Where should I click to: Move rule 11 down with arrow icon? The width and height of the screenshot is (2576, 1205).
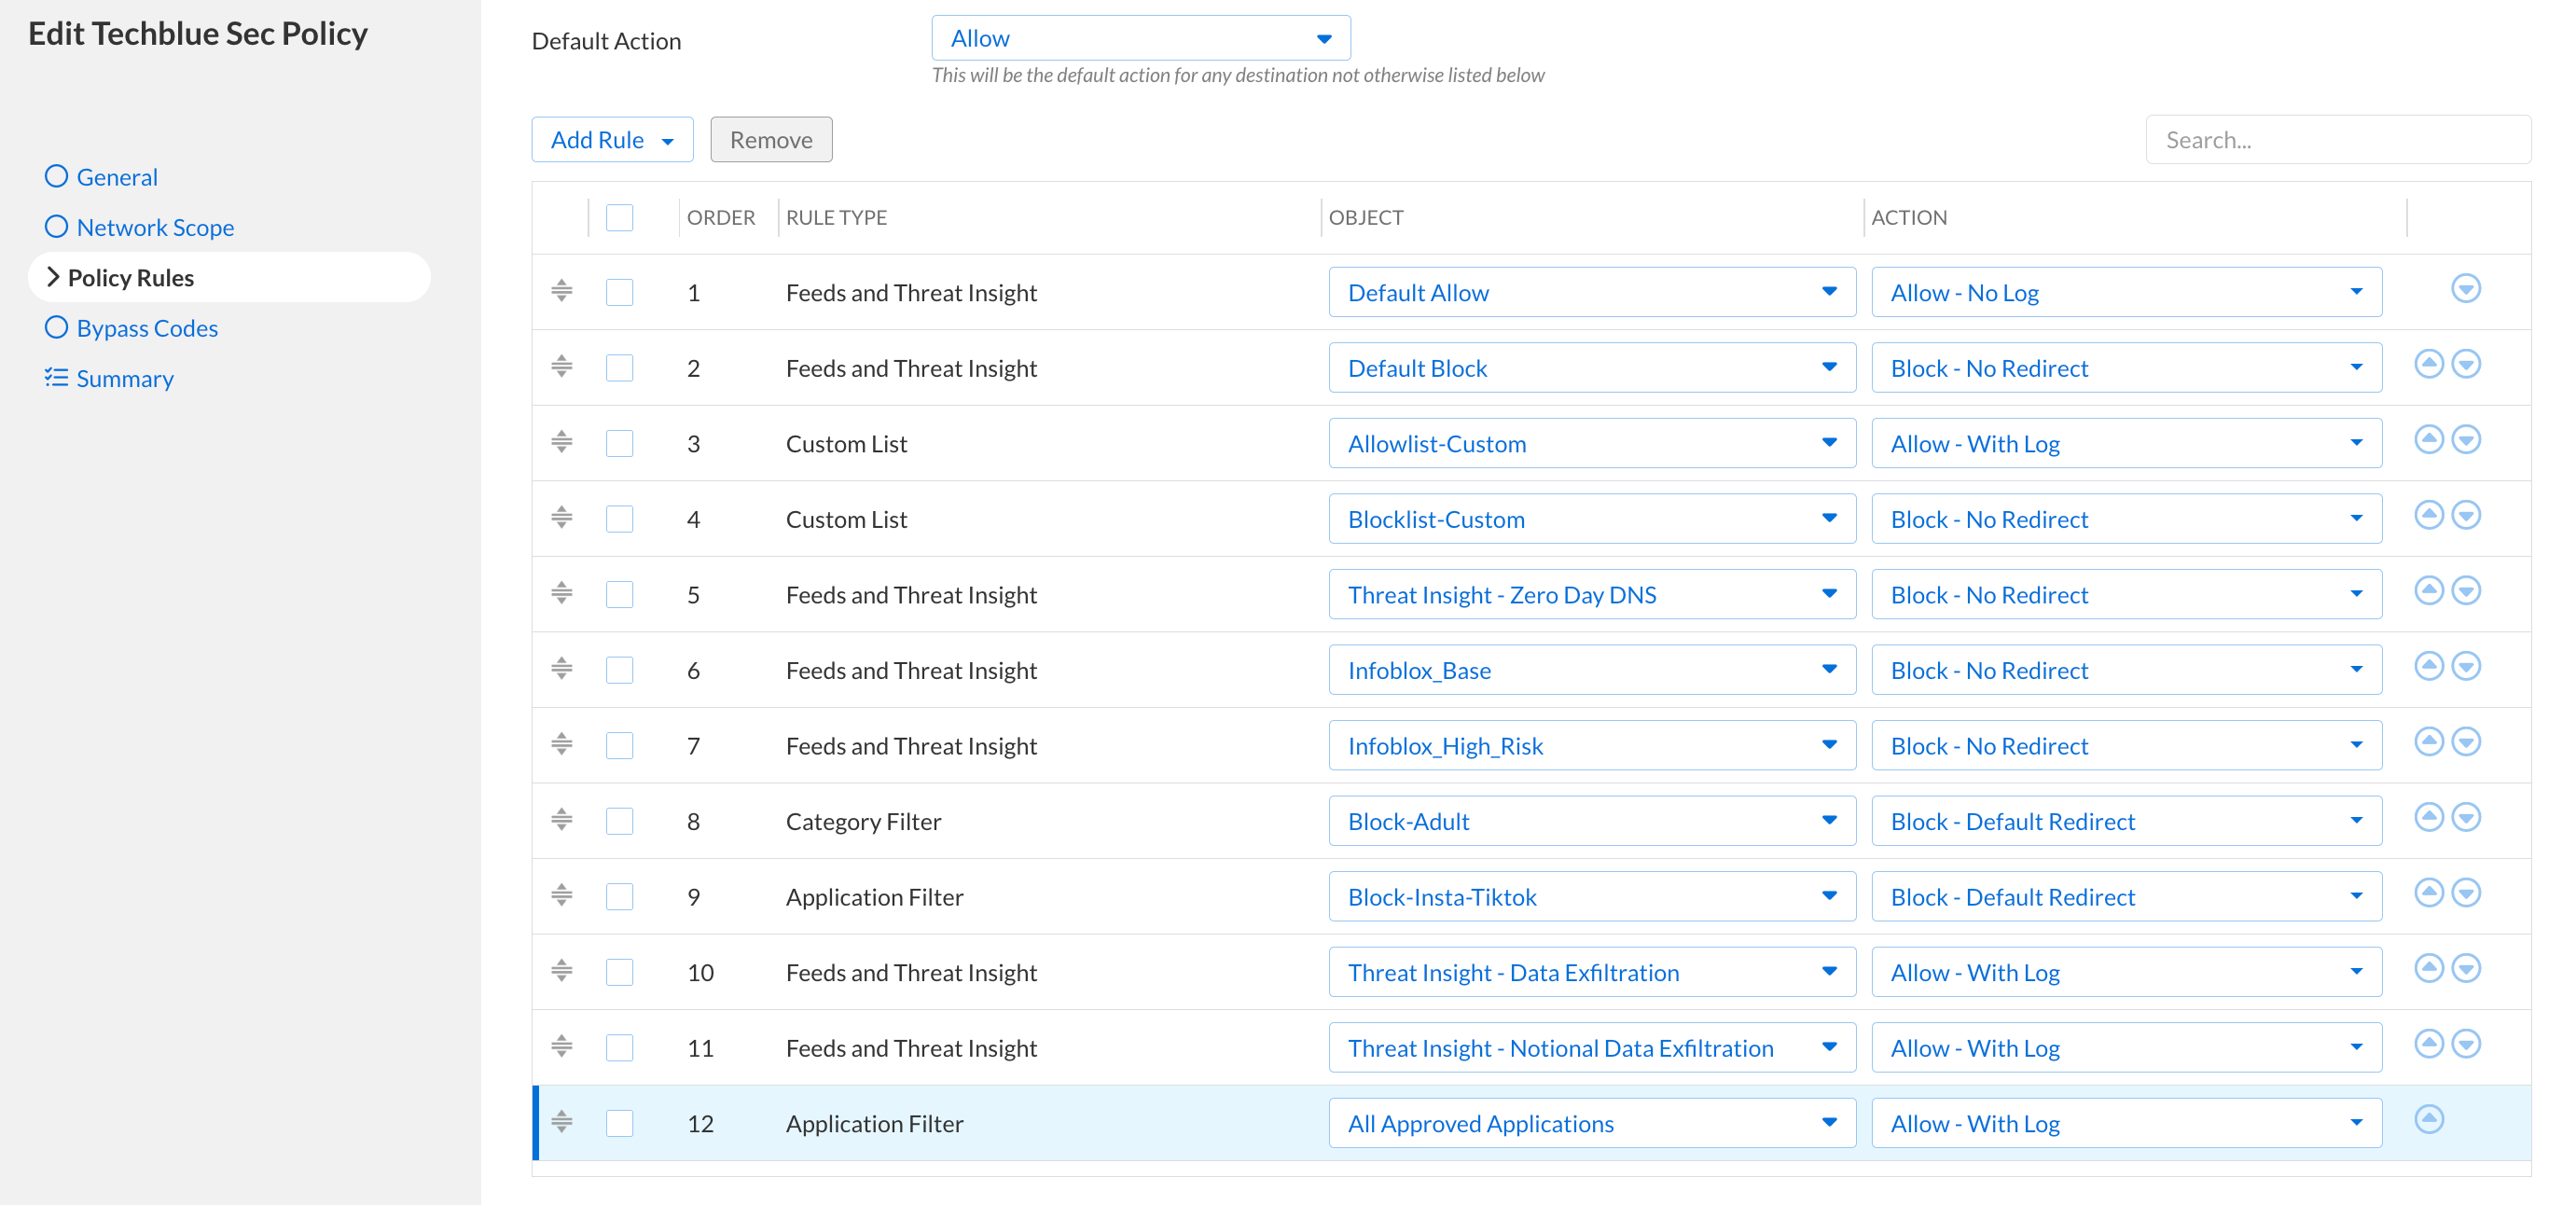click(2465, 1044)
